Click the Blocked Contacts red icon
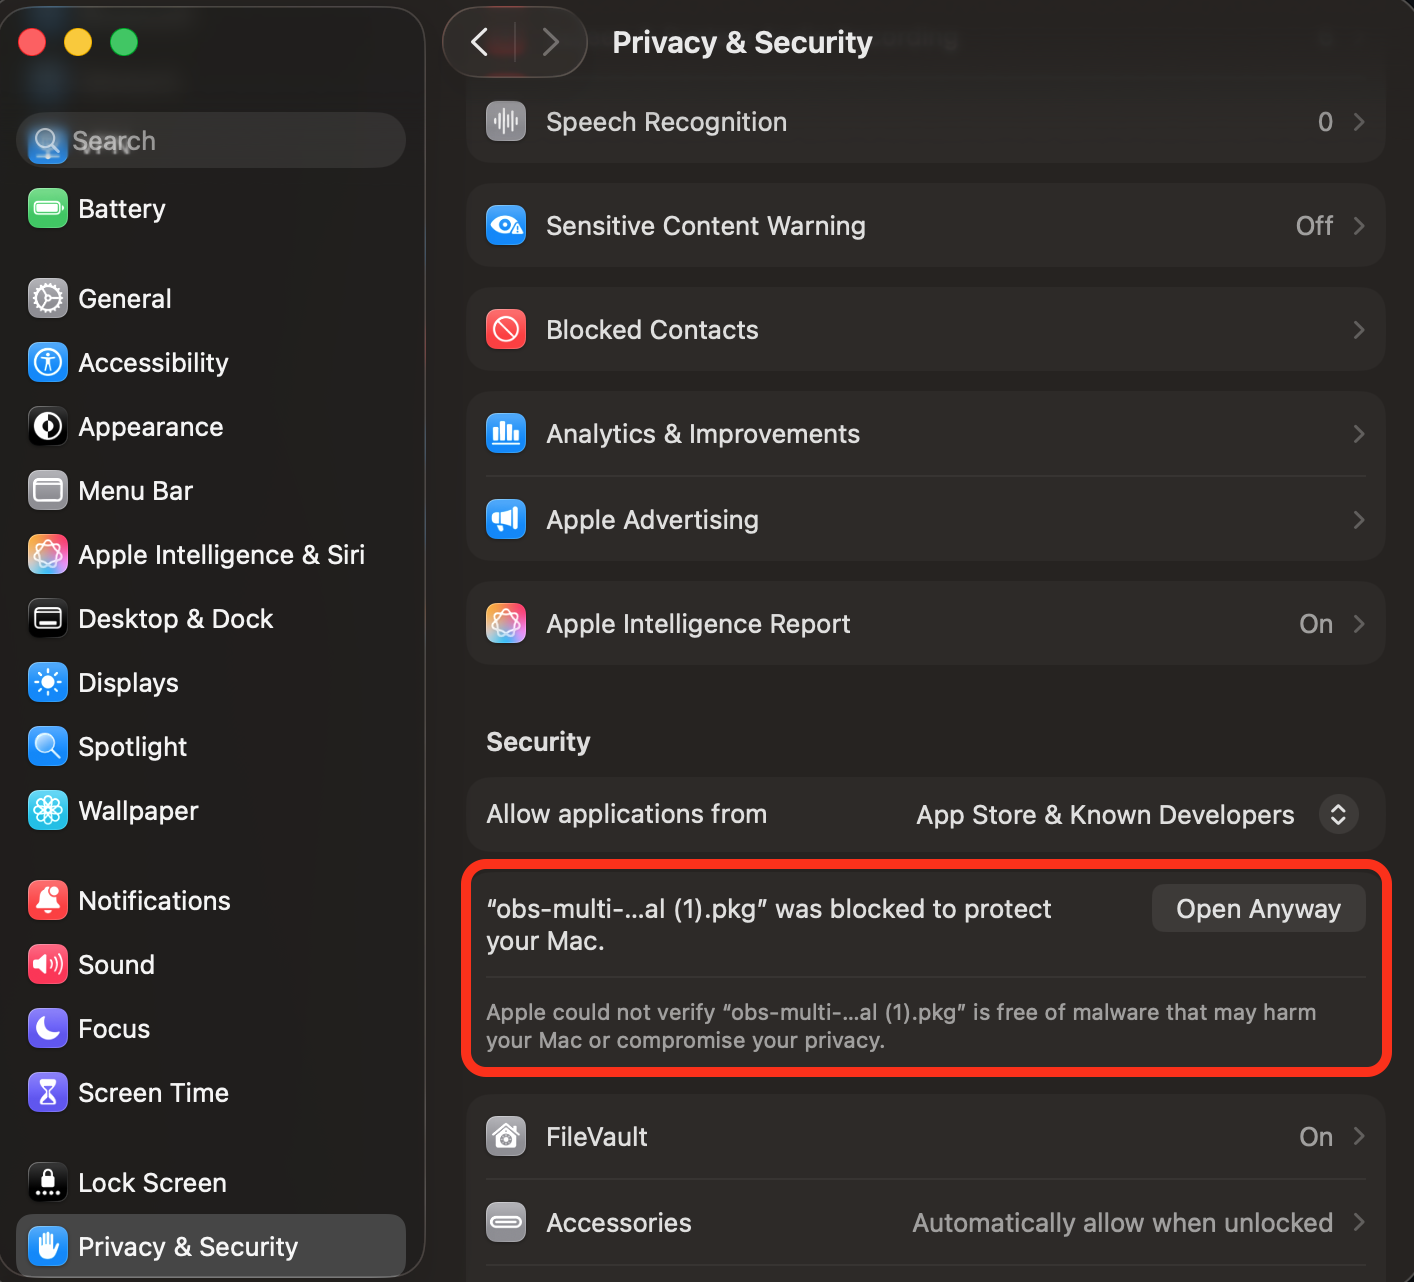The height and width of the screenshot is (1282, 1414). [506, 330]
